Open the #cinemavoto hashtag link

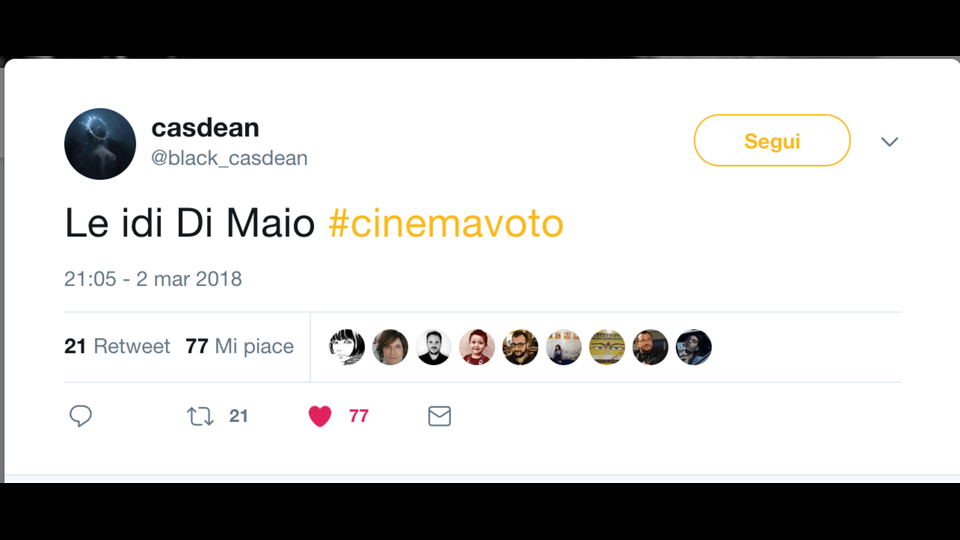[445, 224]
